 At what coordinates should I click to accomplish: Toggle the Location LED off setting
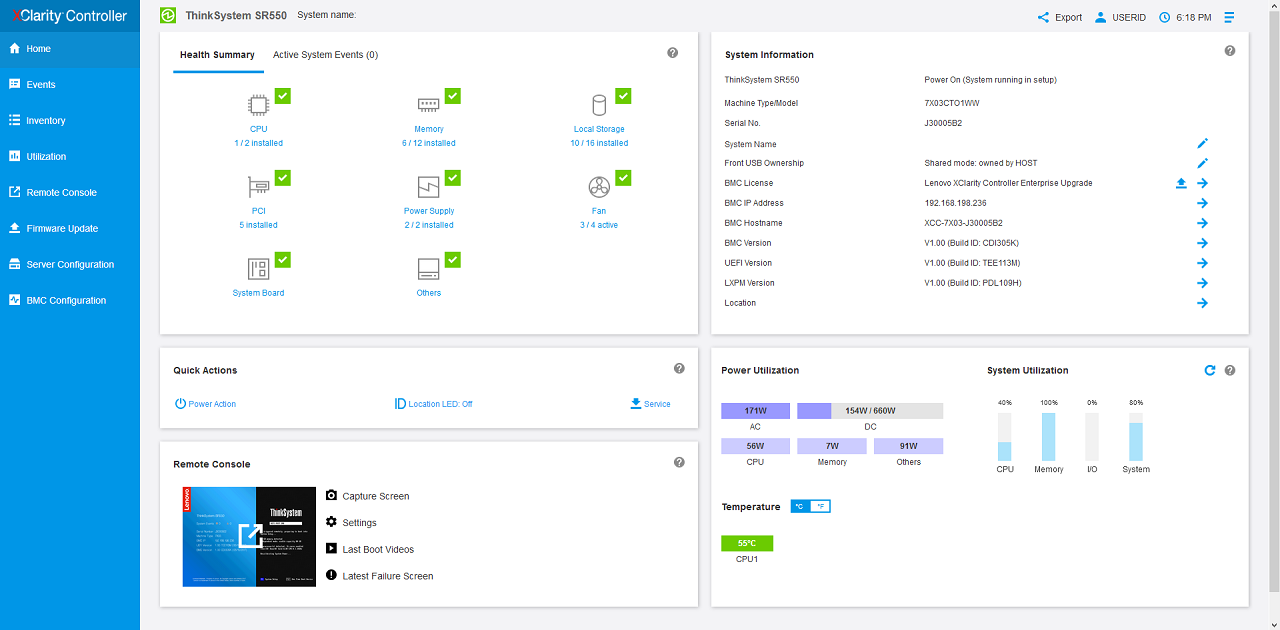434,404
